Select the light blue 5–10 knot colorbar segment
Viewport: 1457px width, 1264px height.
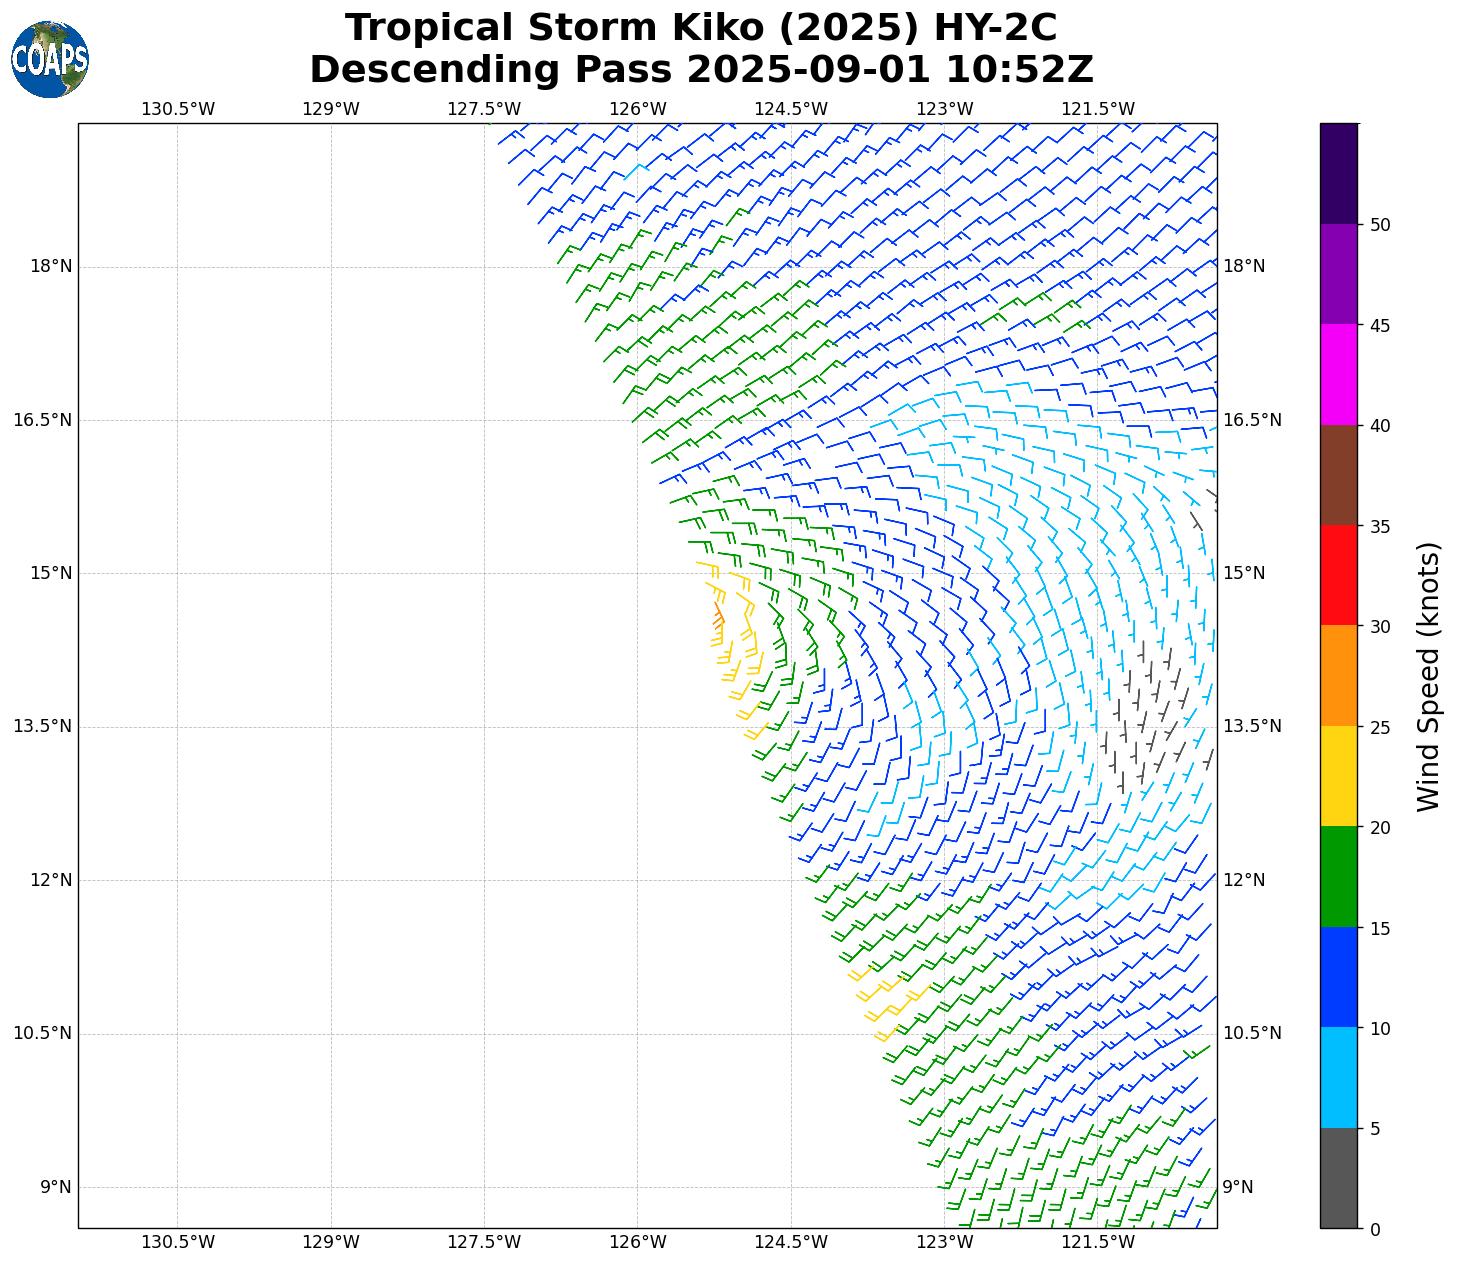click(x=1338, y=1077)
